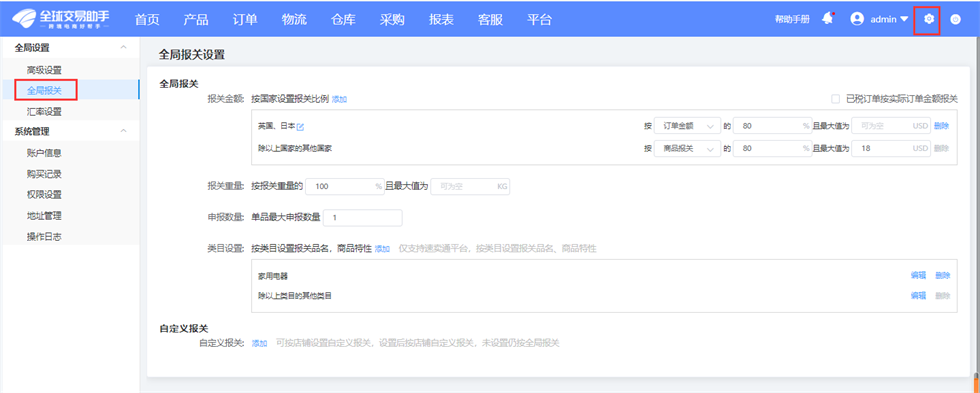
Task: Open the admin account dropdown
Action: coord(889,19)
